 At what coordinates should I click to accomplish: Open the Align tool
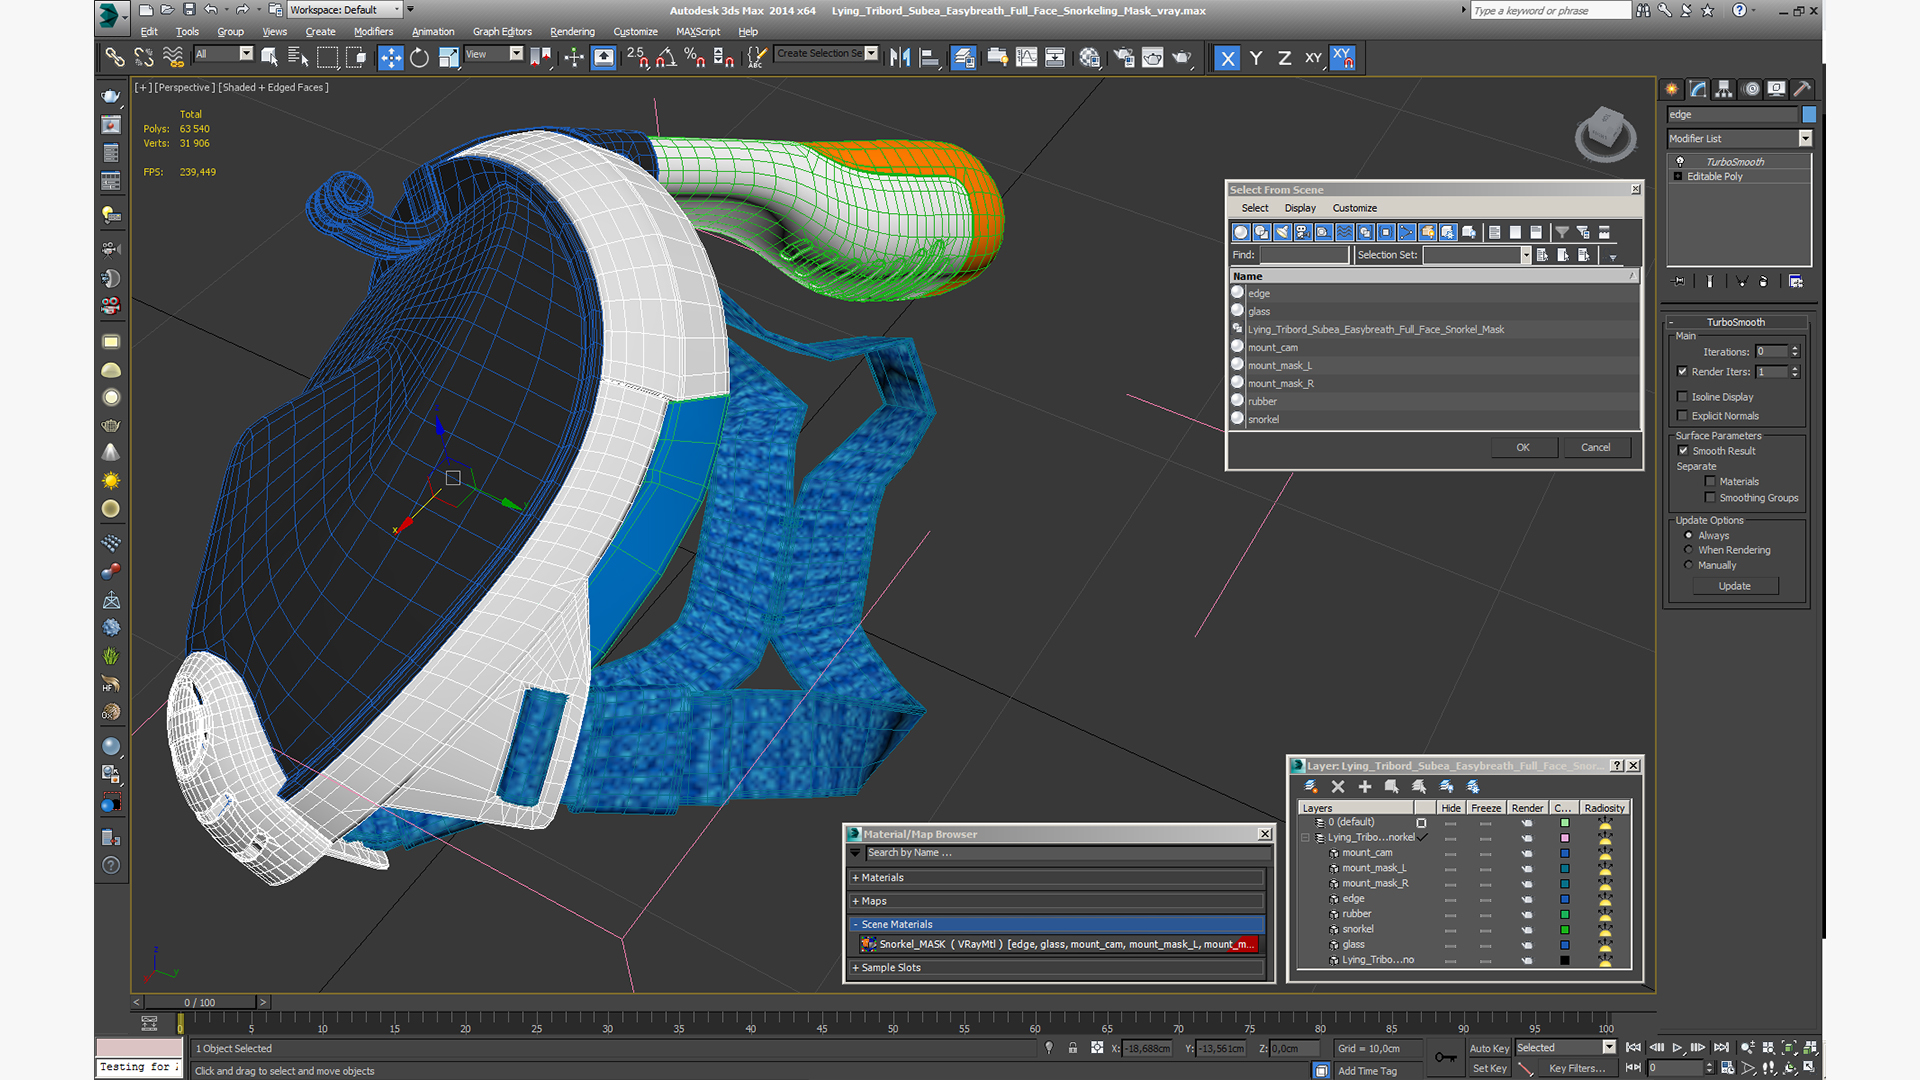929,58
